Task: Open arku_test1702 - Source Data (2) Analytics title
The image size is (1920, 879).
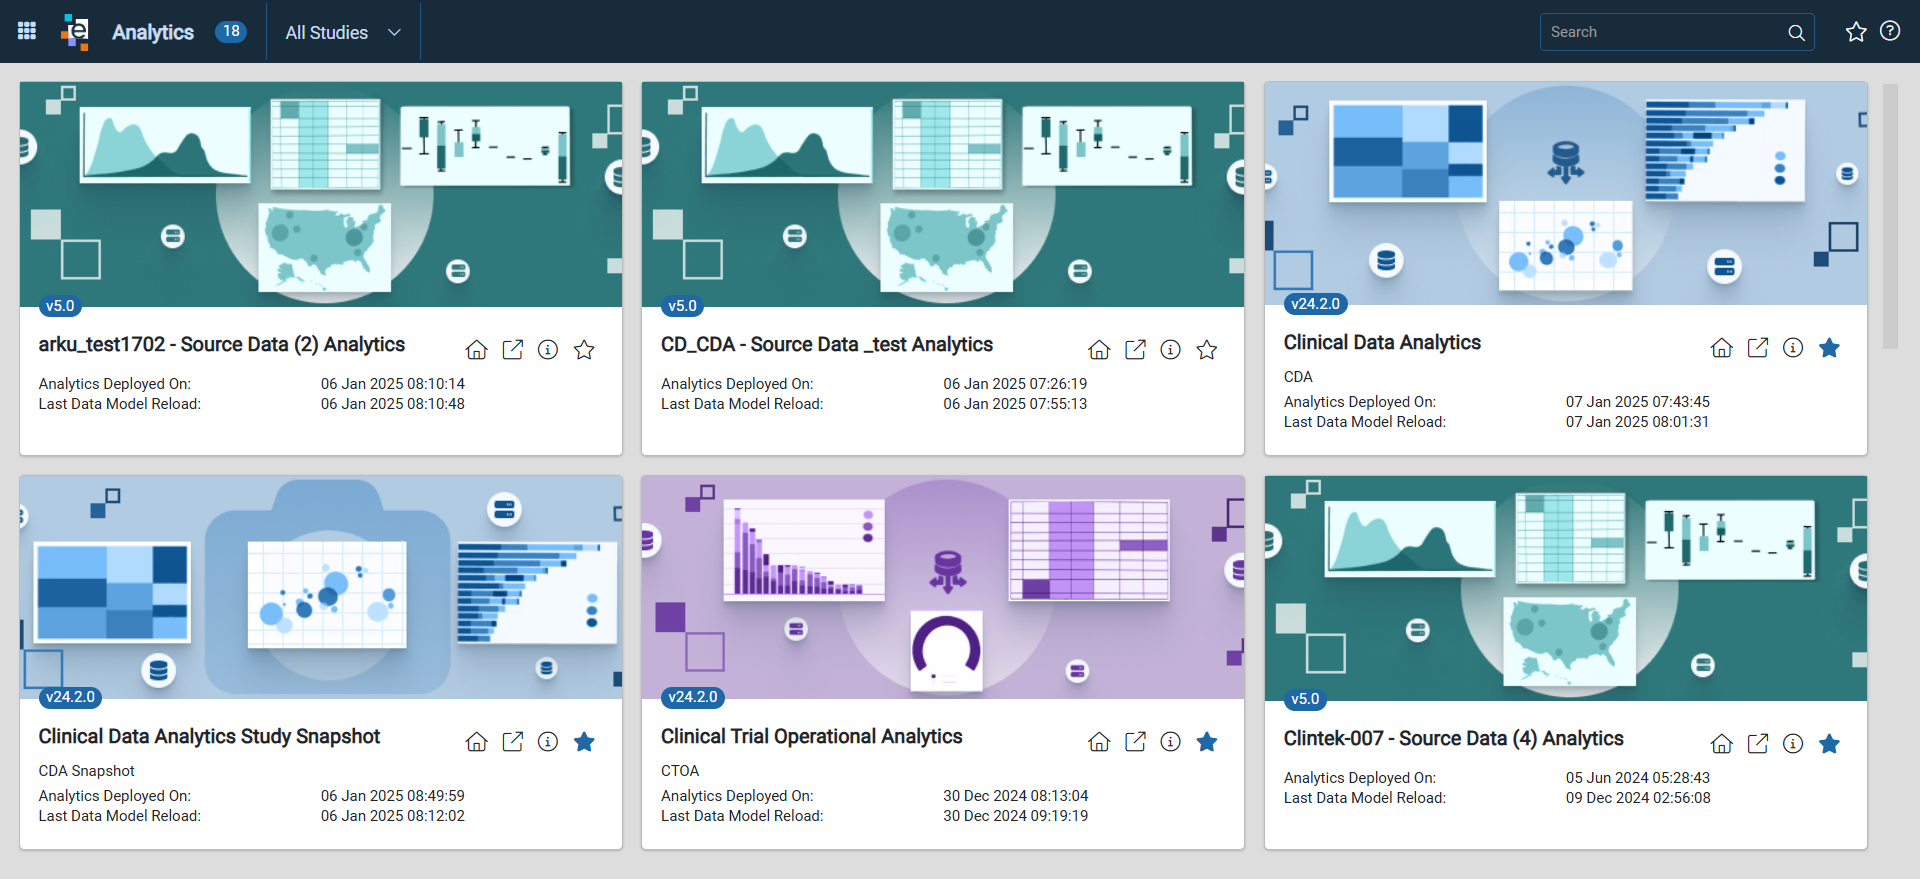Action: 222,344
